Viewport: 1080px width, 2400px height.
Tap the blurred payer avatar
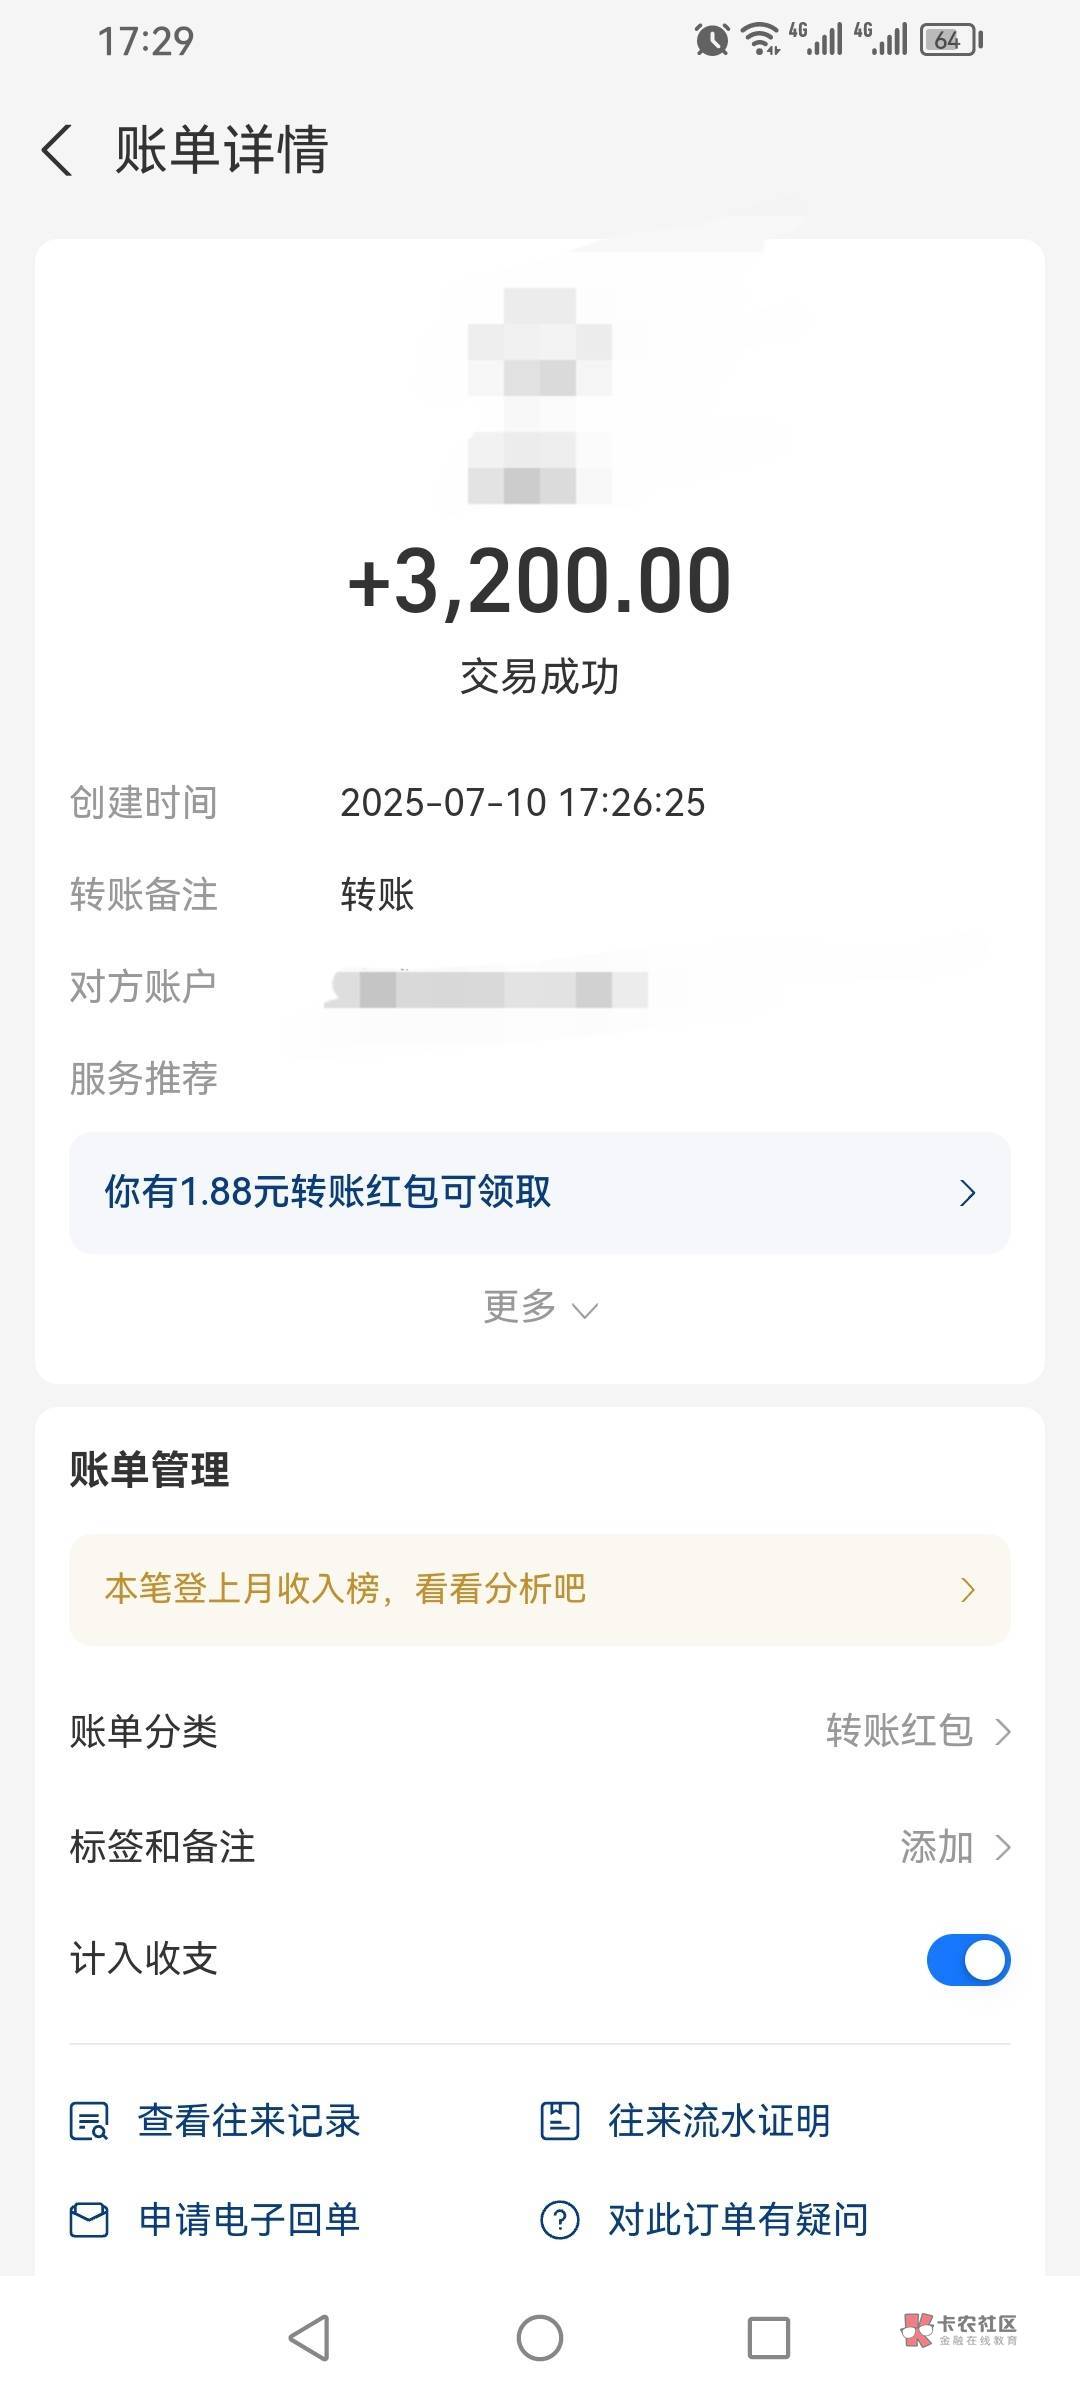[540, 396]
